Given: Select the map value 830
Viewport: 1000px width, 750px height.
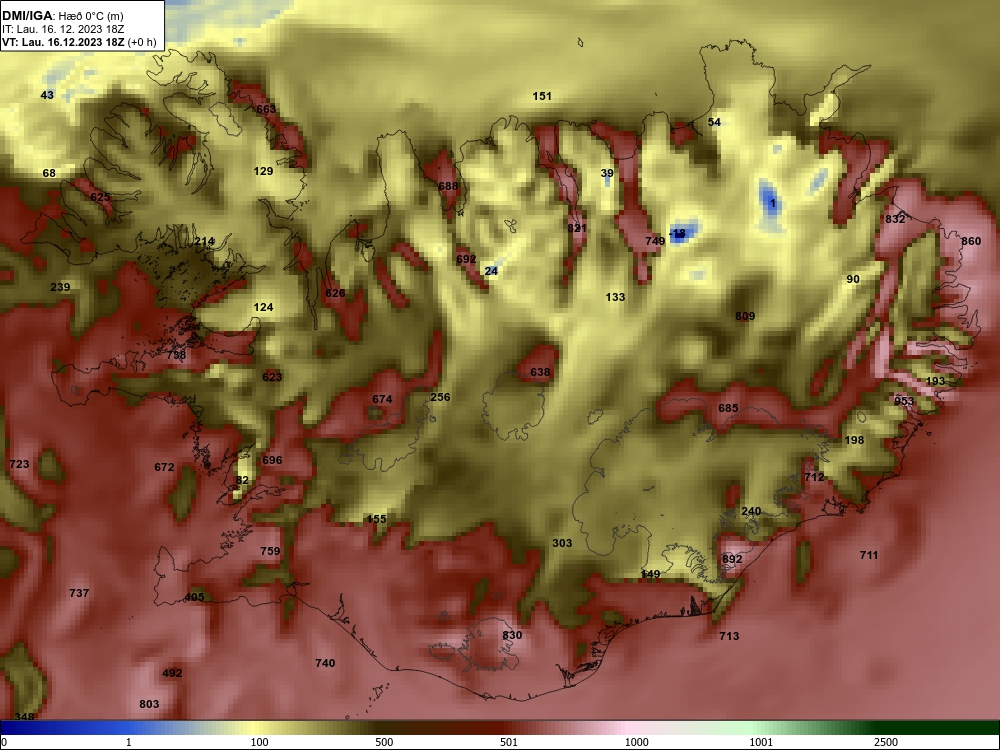Looking at the screenshot, I should 512,635.
